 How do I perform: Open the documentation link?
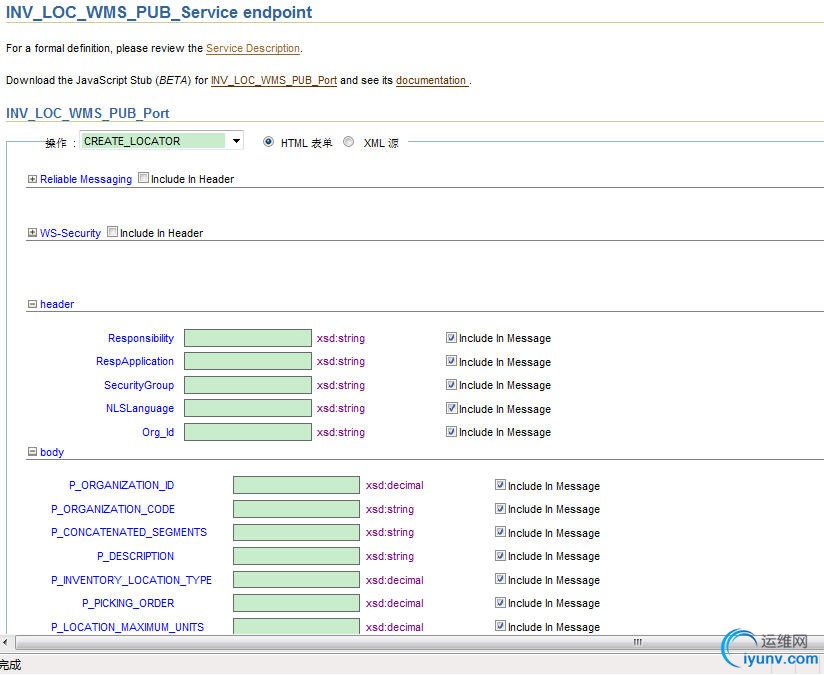coord(431,80)
